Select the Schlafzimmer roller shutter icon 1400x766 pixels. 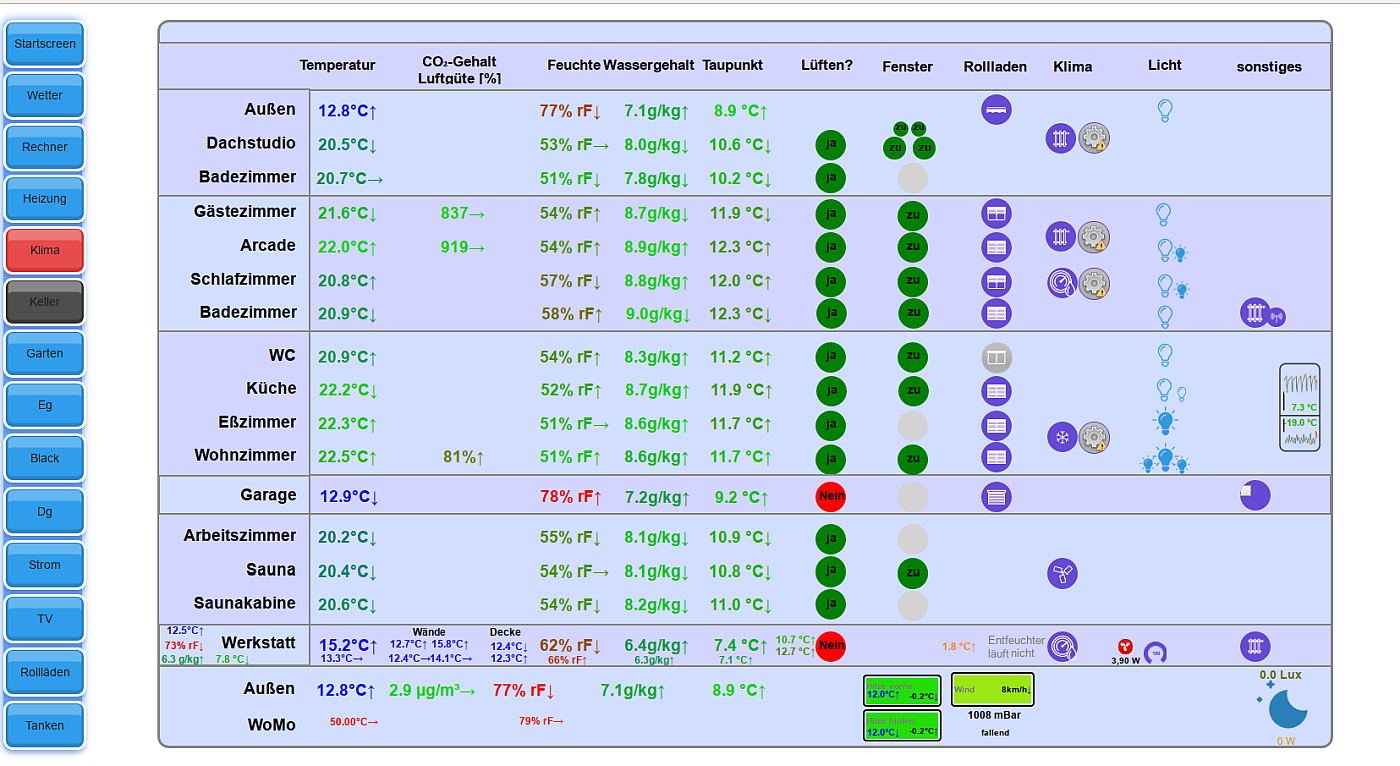coord(996,282)
